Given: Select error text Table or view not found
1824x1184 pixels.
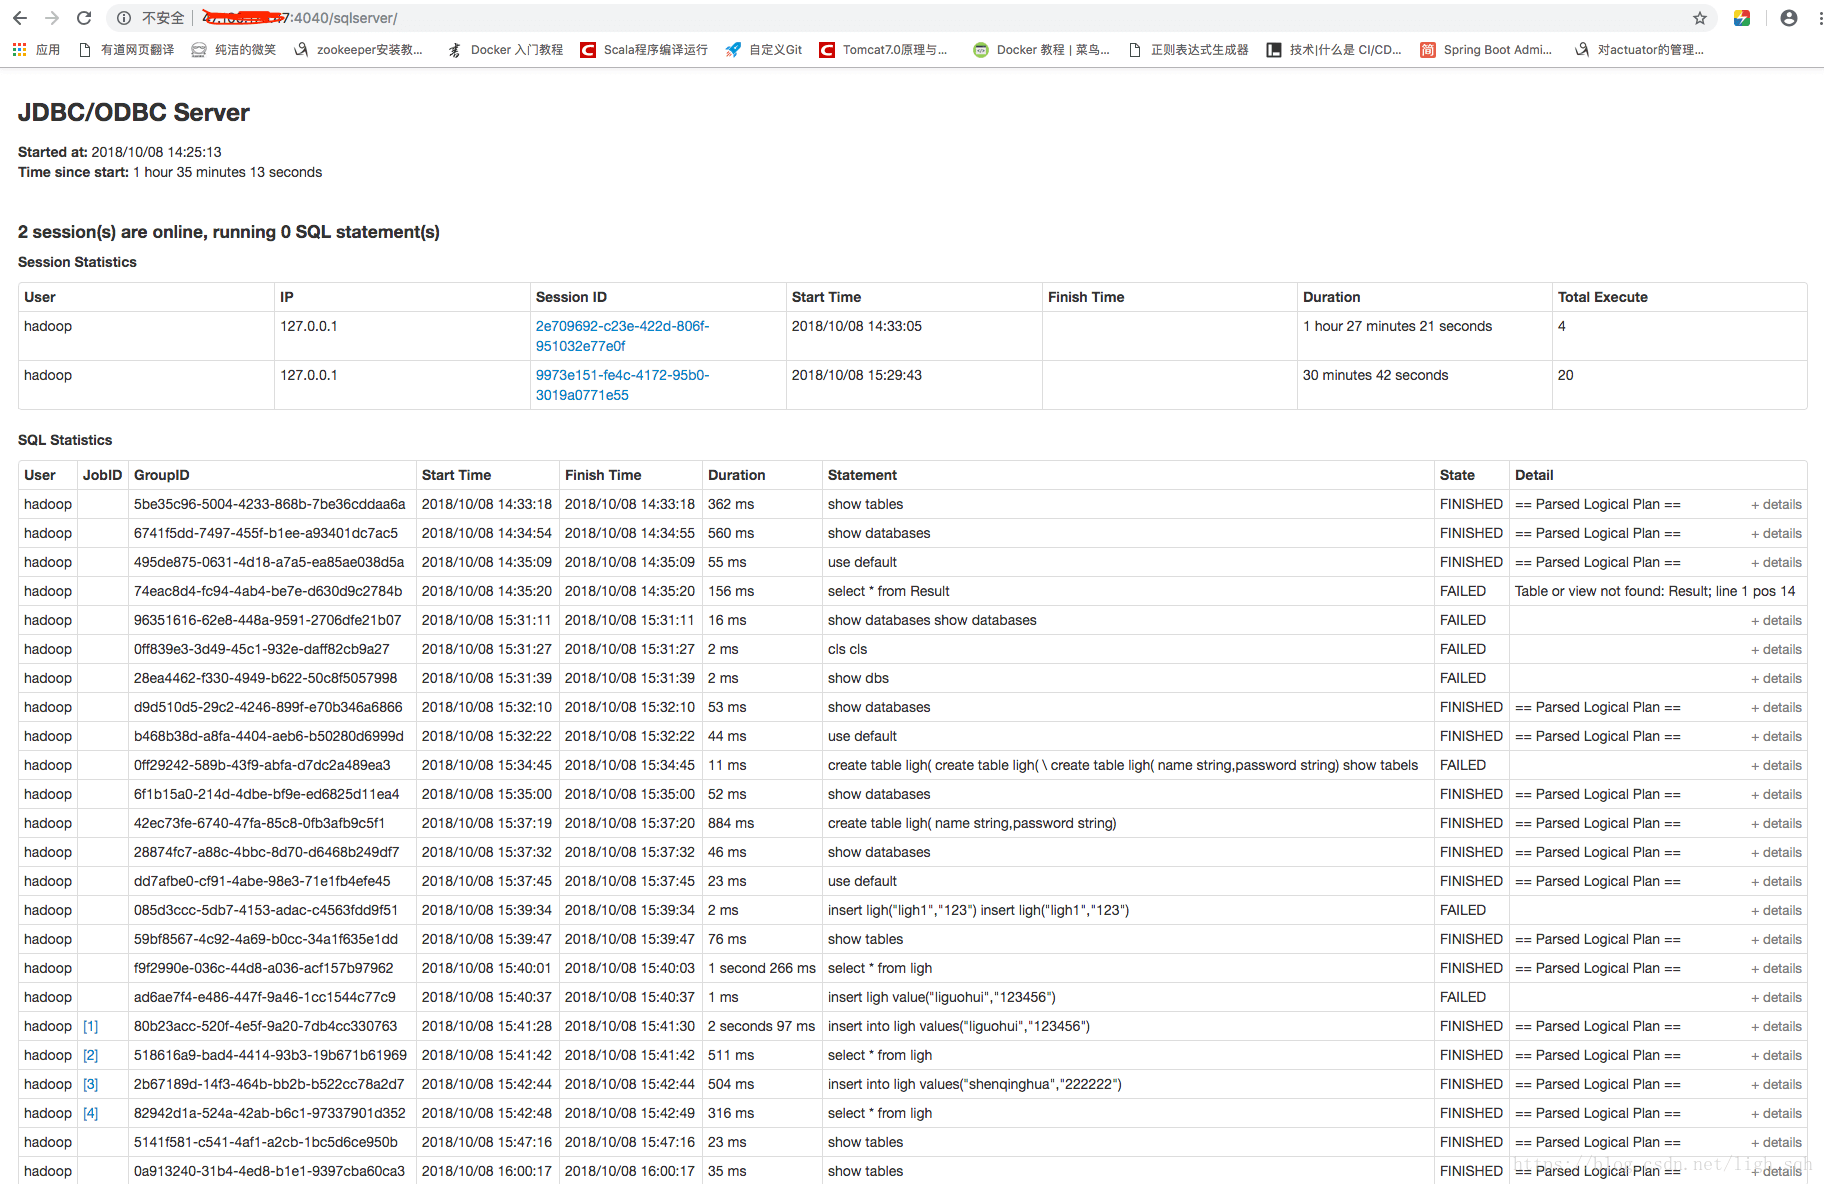Looking at the screenshot, I should 1655,591.
